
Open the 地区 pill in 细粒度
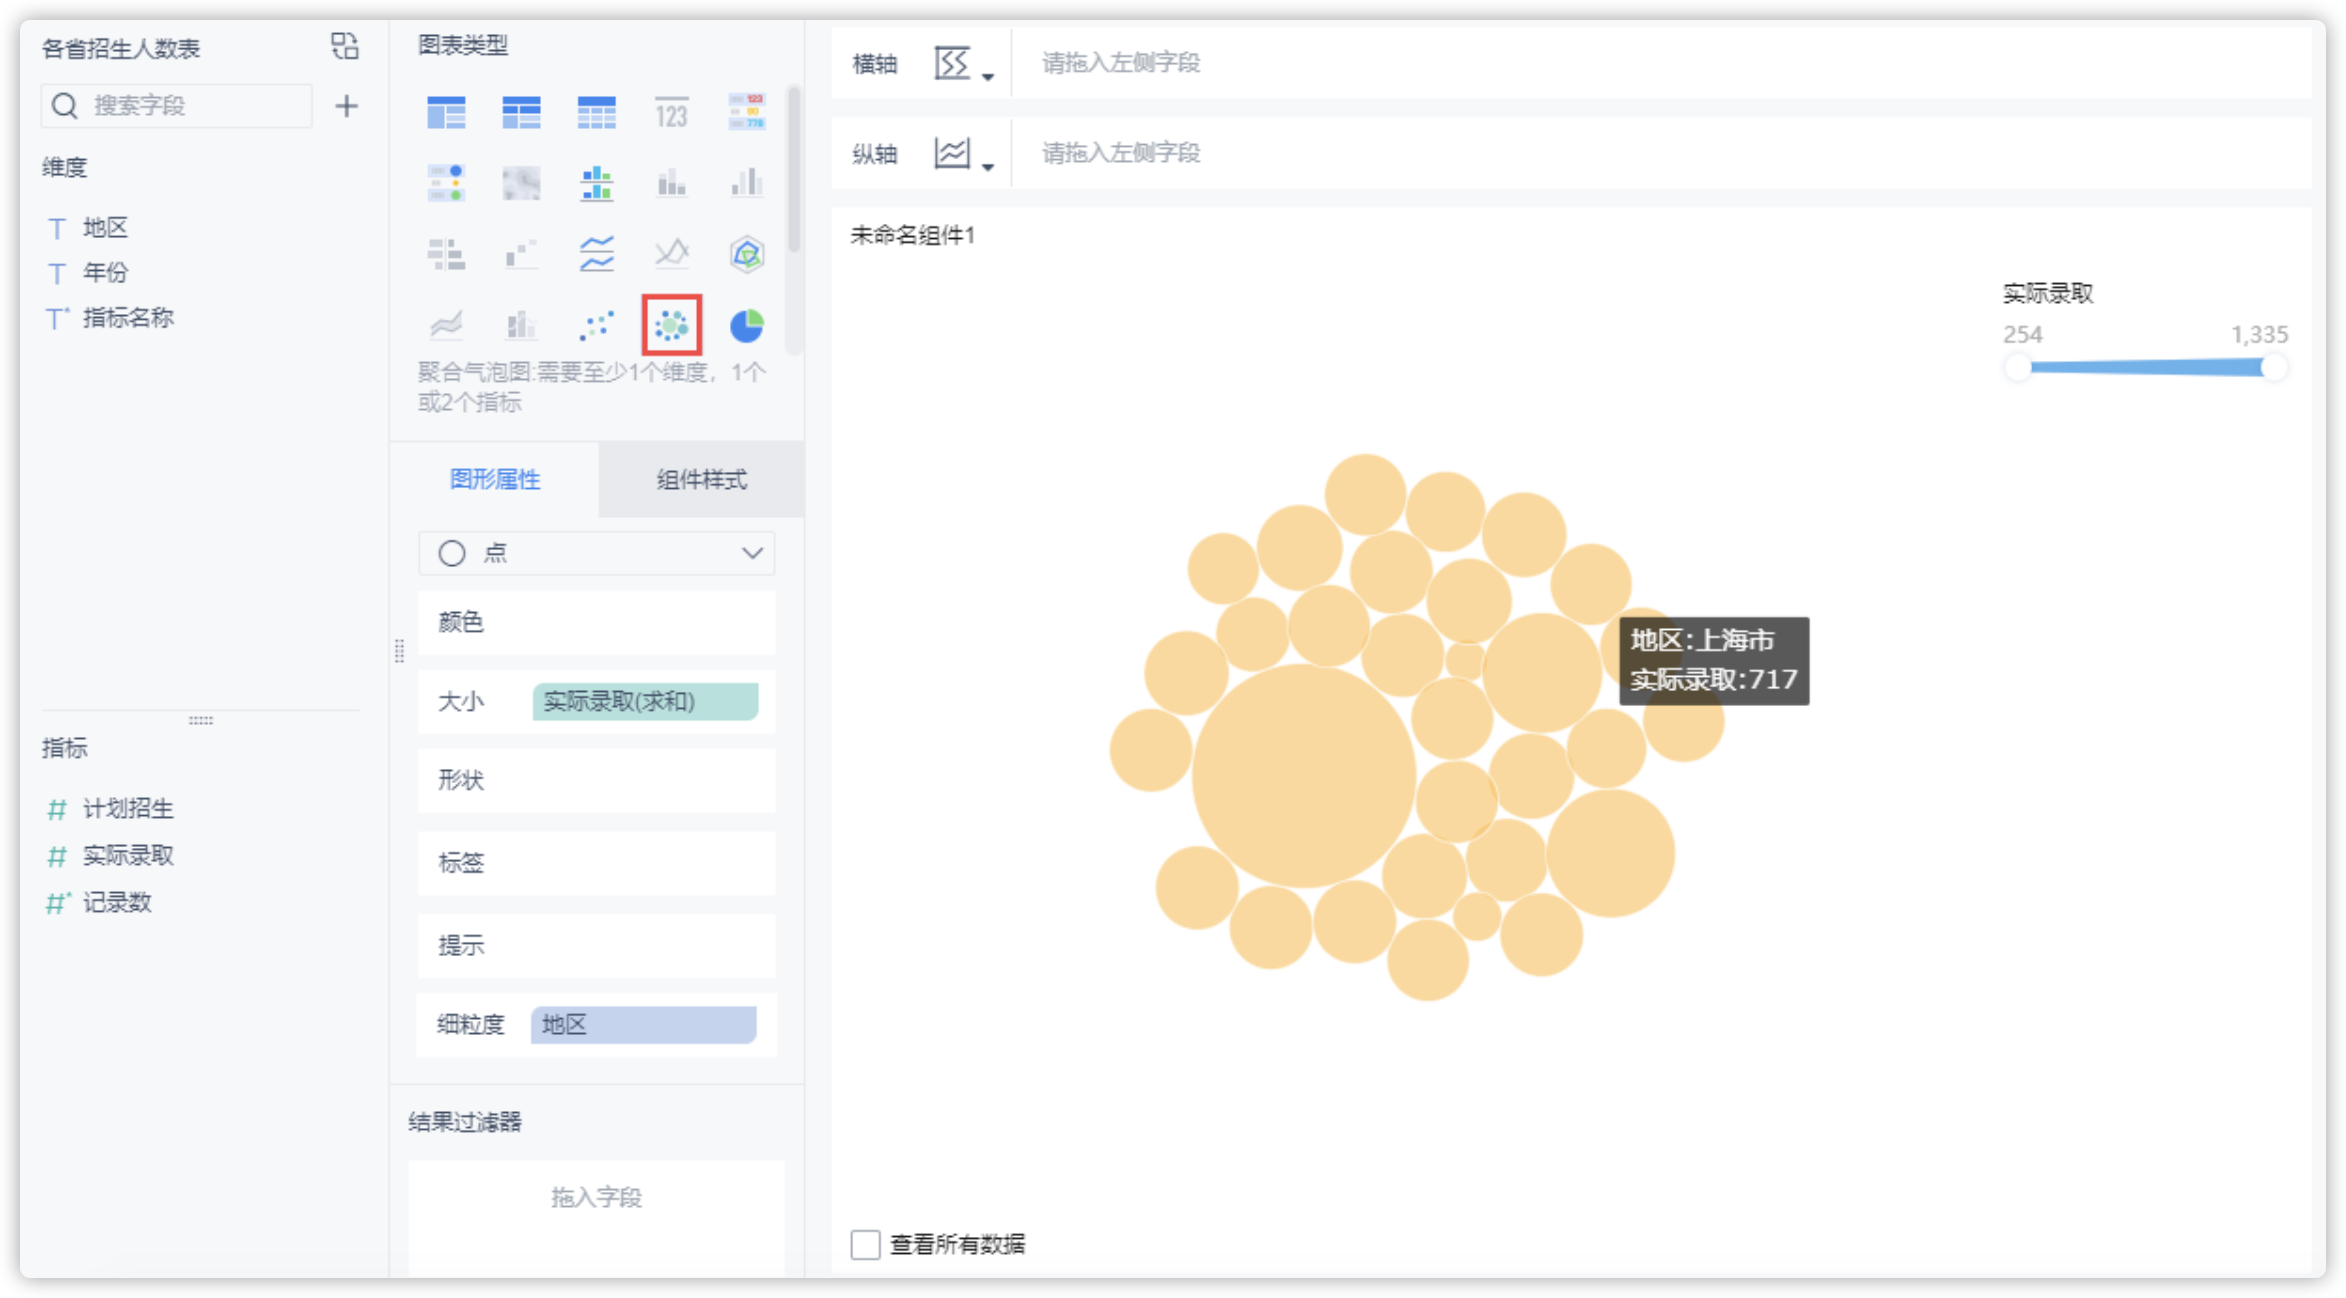643,1024
